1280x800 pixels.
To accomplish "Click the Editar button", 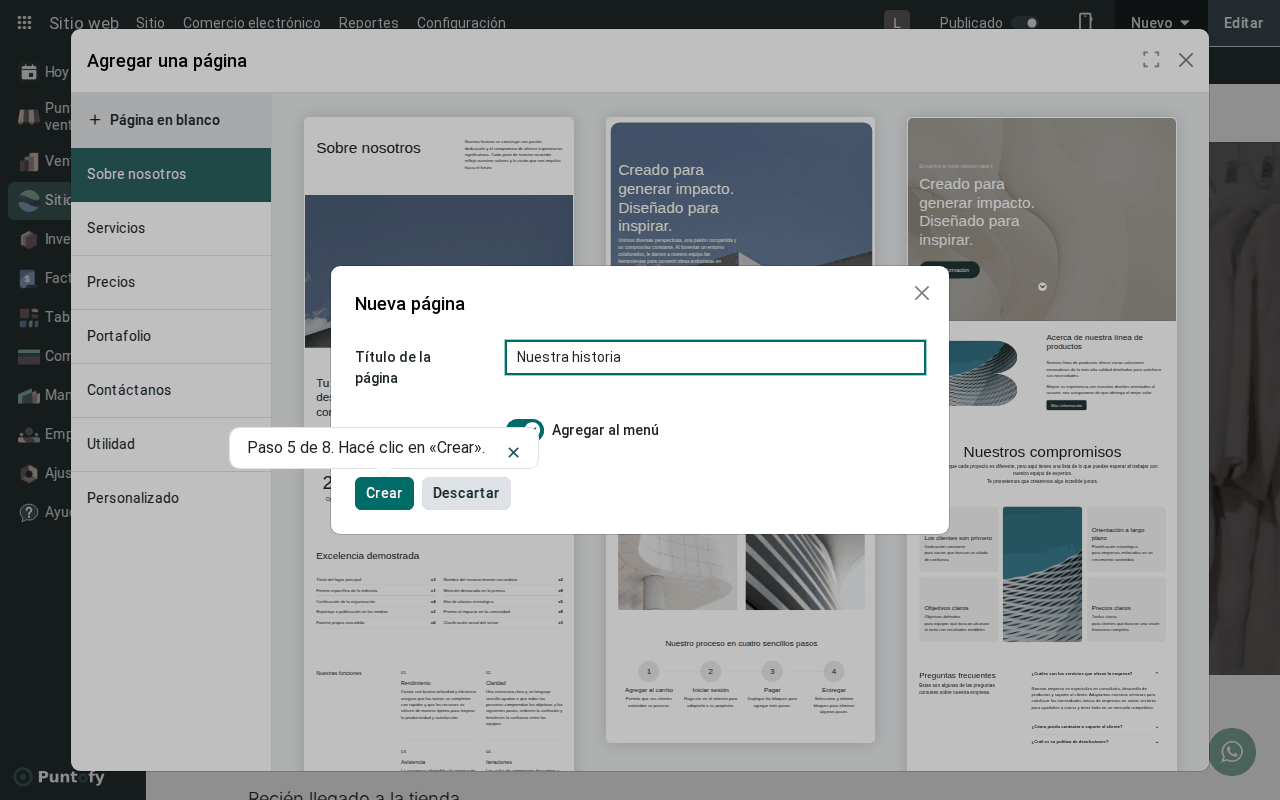I will click(x=1243, y=22).
